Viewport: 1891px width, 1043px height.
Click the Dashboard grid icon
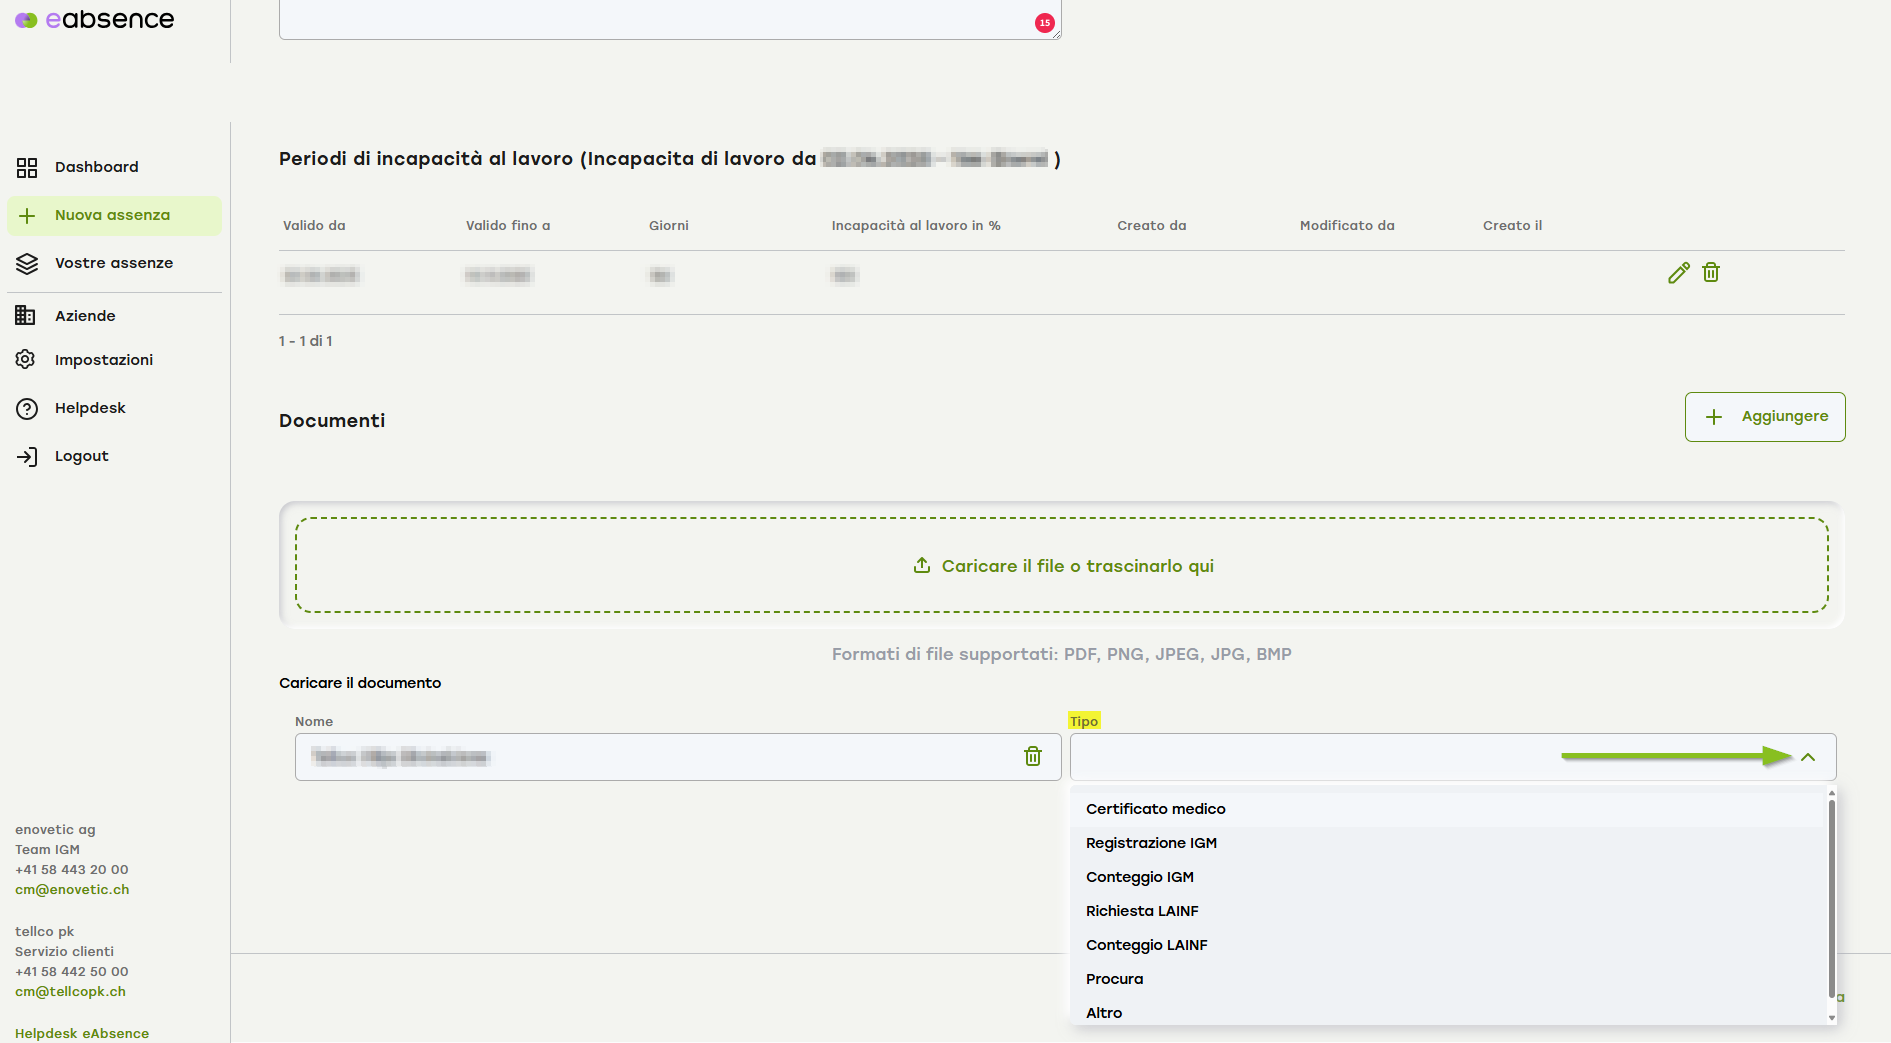tap(27, 167)
